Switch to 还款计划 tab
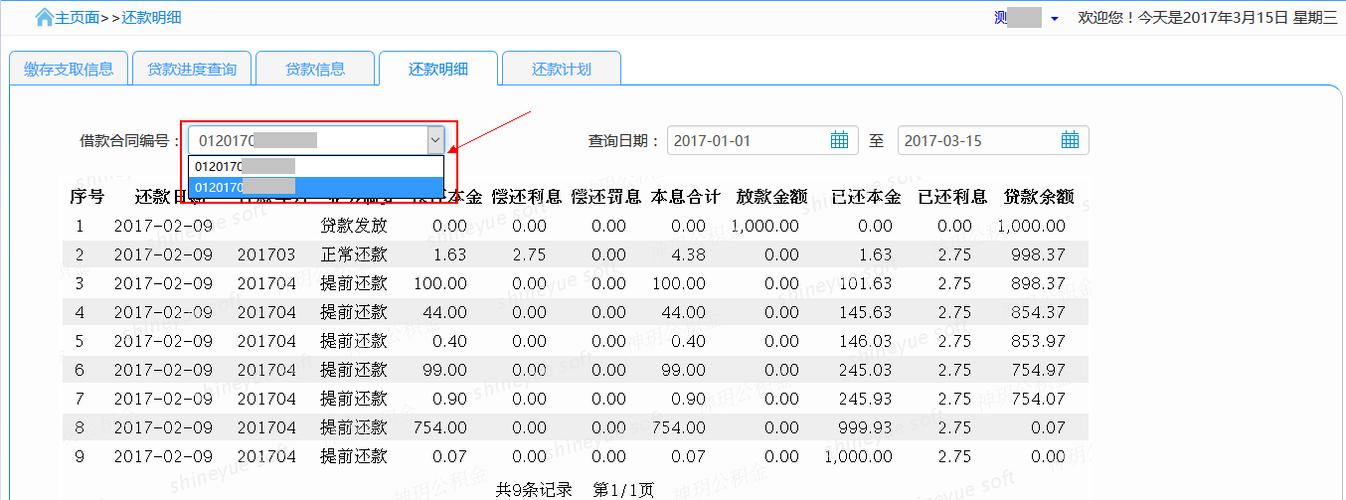 [x=561, y=69]
